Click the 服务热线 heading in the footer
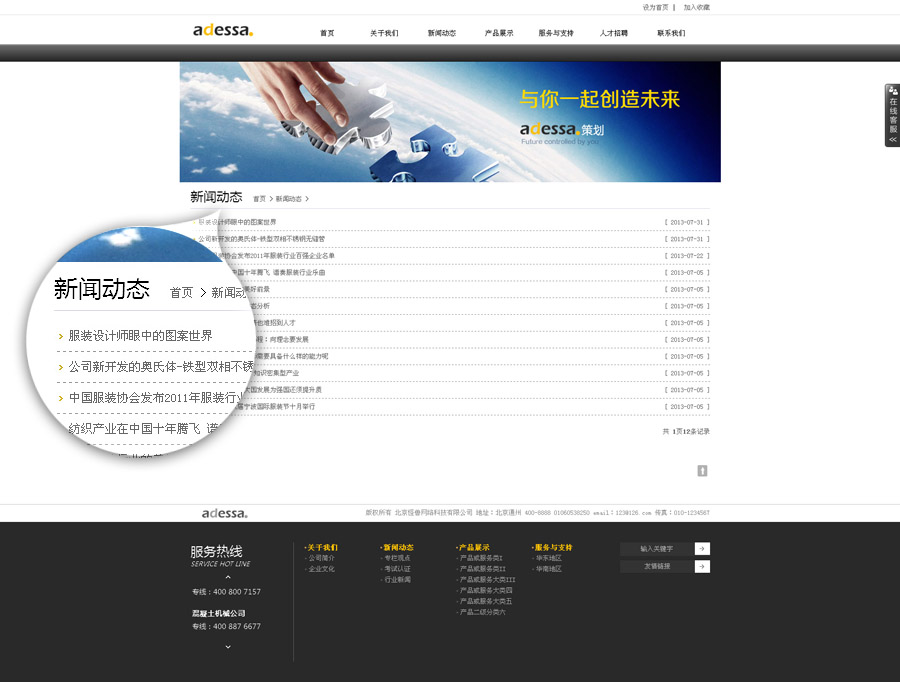 click(216, 552)
